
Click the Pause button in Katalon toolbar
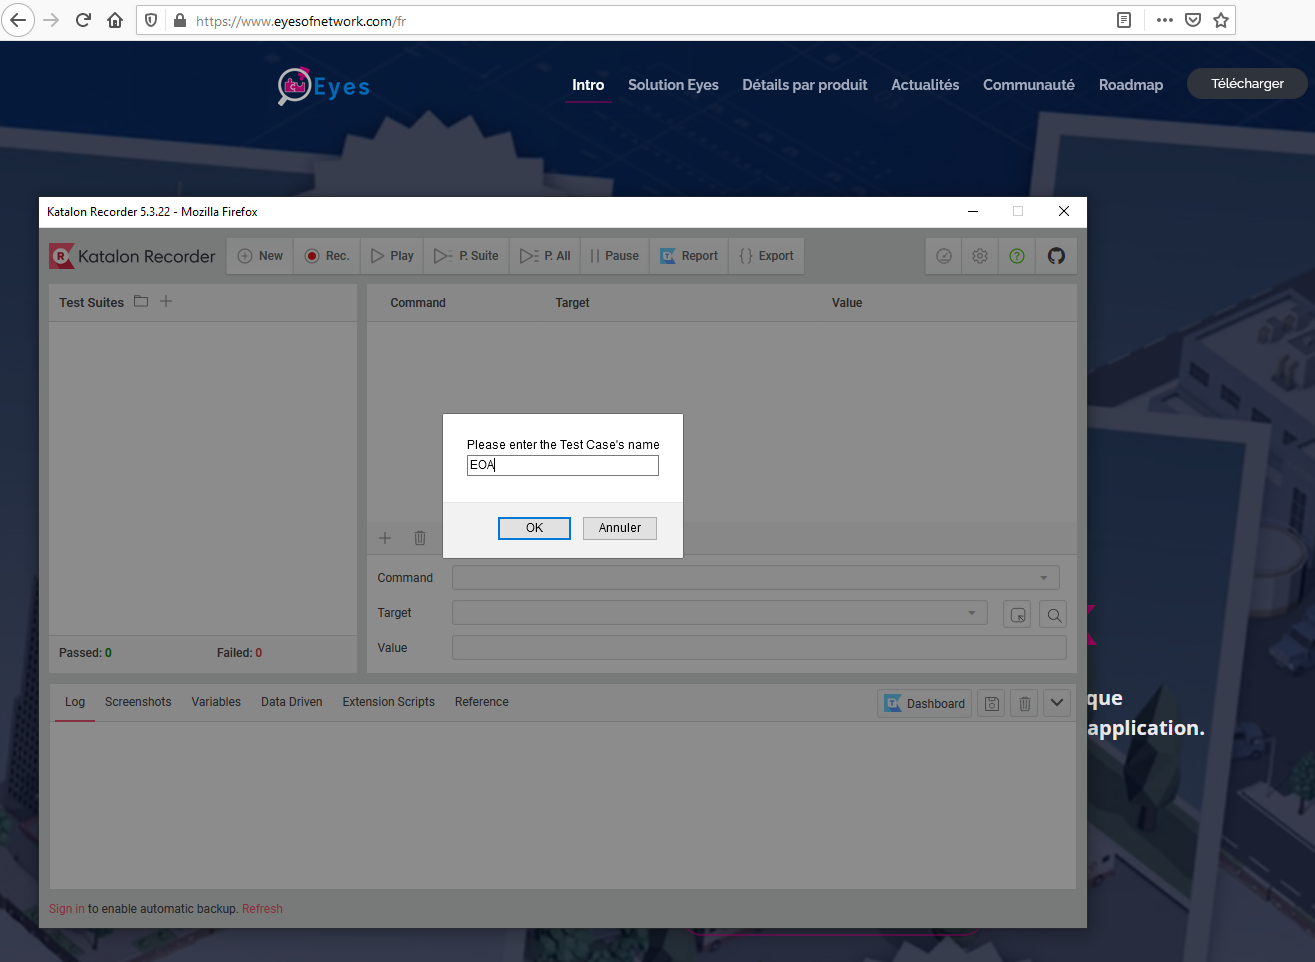pyautogui.click(x=615, y=256)
